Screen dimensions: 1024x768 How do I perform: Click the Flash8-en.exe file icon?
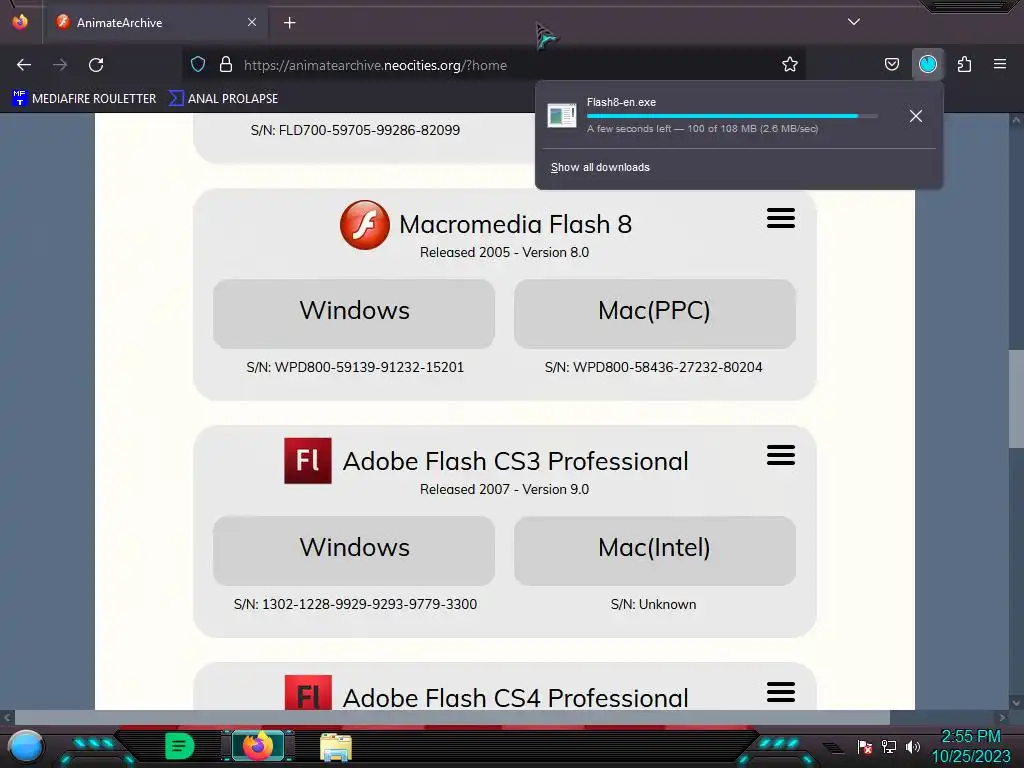pos(562,116)
